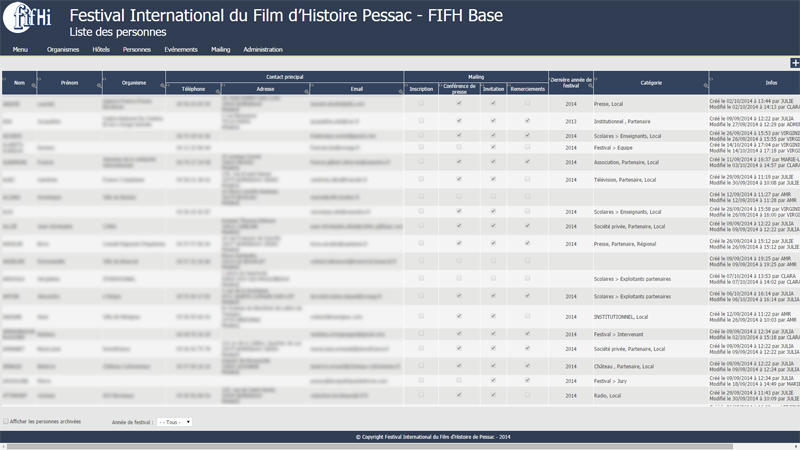Enable Afficher les personnes archivées checkbox
The width and height of the screenshot is (800, 450).
tap(6, 421)
